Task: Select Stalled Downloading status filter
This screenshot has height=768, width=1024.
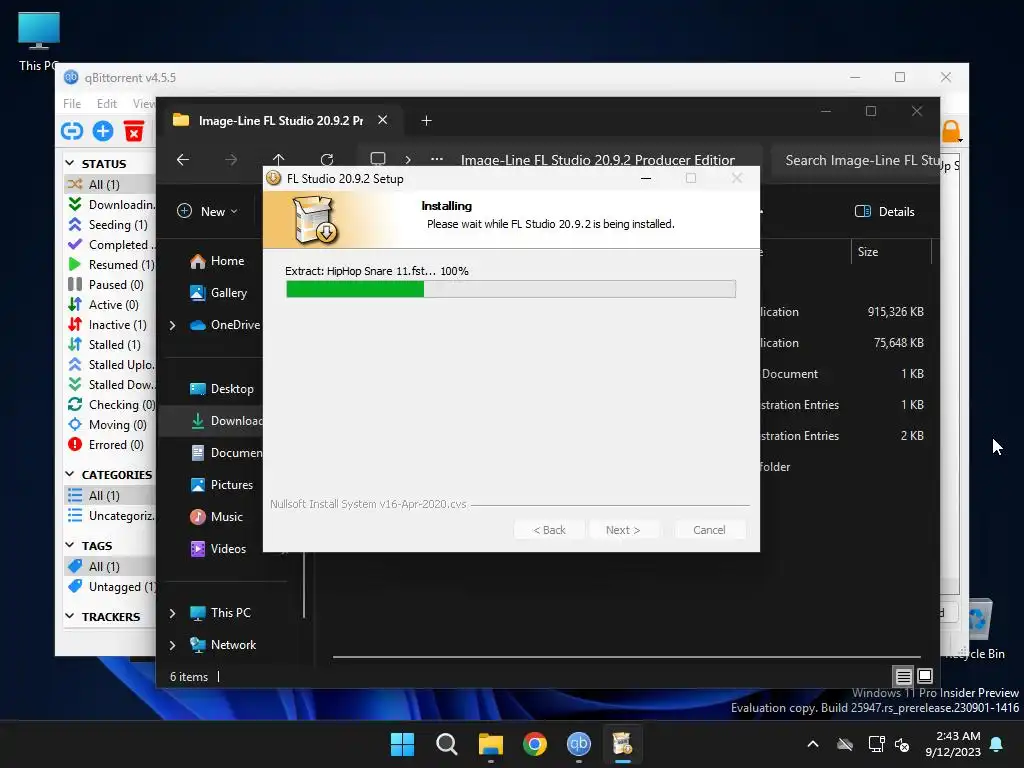Action: pos(111,385)
